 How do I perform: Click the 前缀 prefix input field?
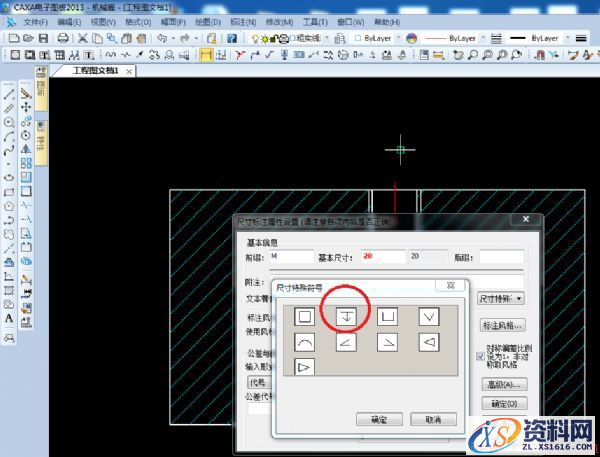pyautogui.click(x=286, y=257)
